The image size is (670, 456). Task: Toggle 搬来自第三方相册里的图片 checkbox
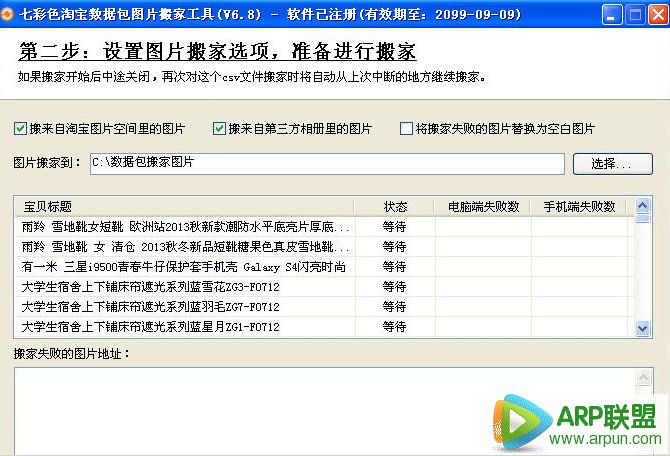(x=219, y=129)
